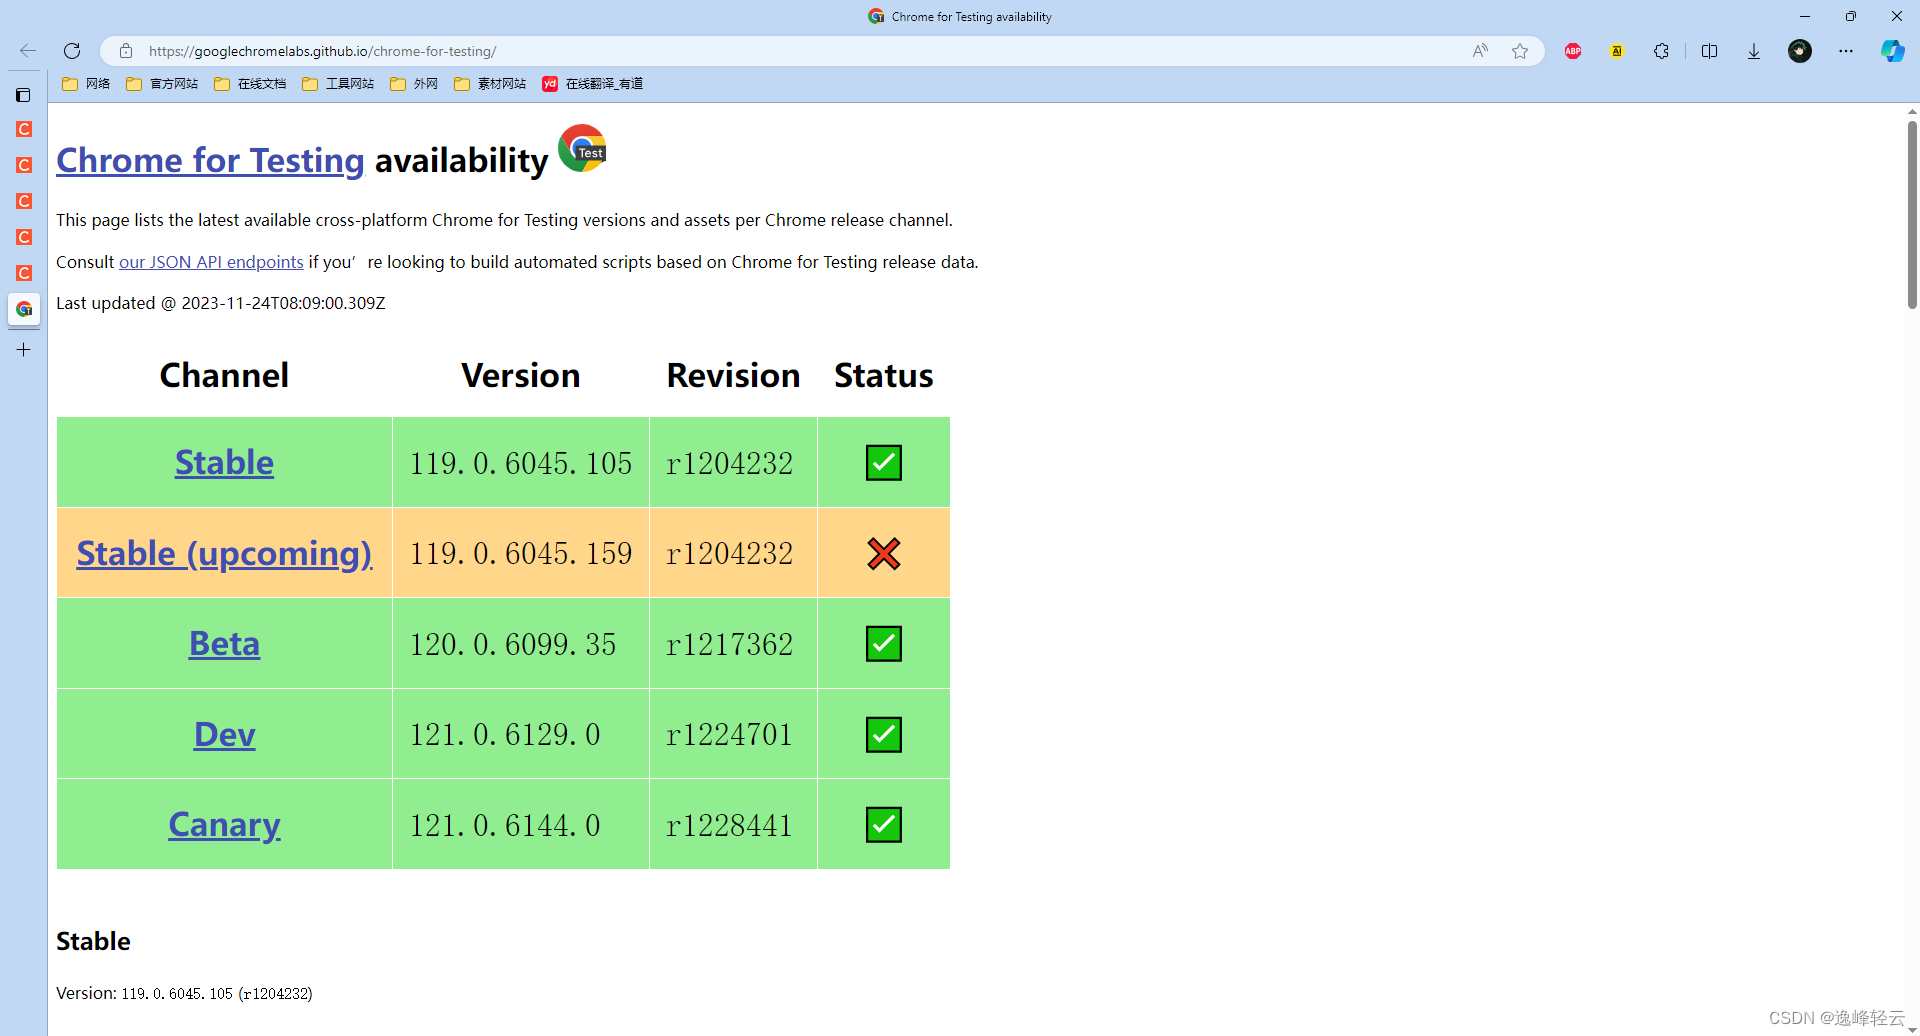The height and width of the screenshot is (1036, 1920).
Task: Select version text 119. 0. 6045. 159
Action: tap(521, 553)
